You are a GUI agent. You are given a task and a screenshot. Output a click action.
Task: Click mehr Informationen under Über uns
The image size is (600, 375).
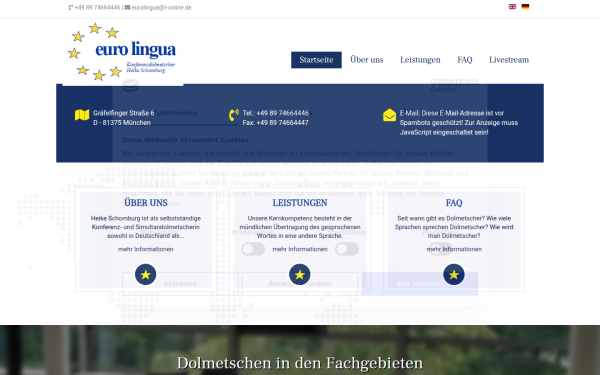[x=145, y=249]
